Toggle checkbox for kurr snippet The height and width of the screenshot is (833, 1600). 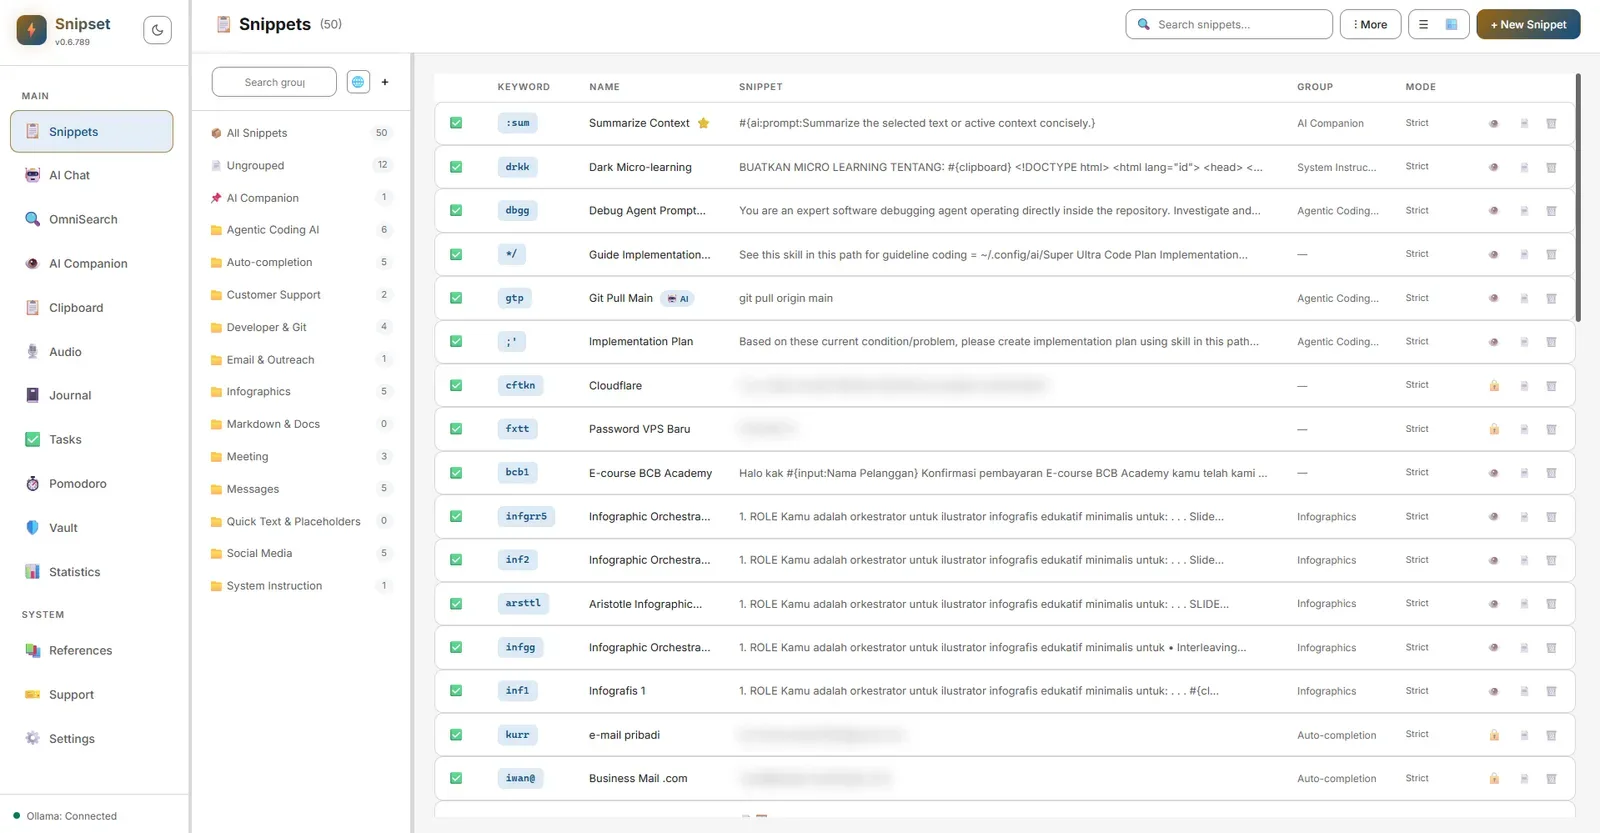click(x=456, y=735)
